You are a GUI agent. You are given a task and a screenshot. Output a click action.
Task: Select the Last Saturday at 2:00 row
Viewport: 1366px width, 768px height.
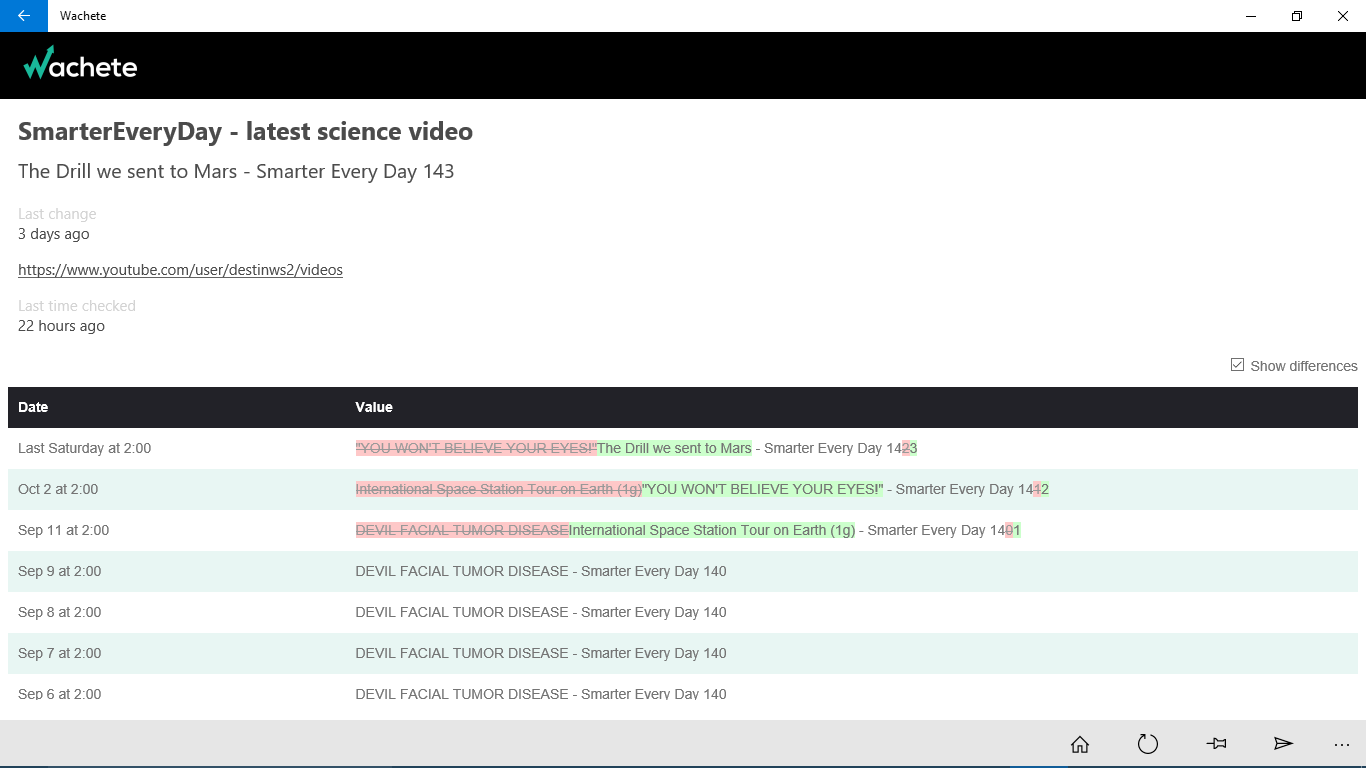coord(683,448)
